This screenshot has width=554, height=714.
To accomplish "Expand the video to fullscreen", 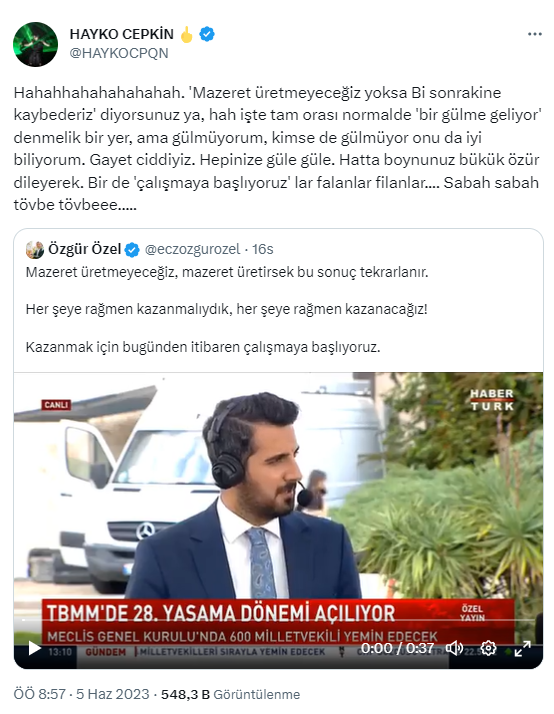I will click(x=522, y=648).
